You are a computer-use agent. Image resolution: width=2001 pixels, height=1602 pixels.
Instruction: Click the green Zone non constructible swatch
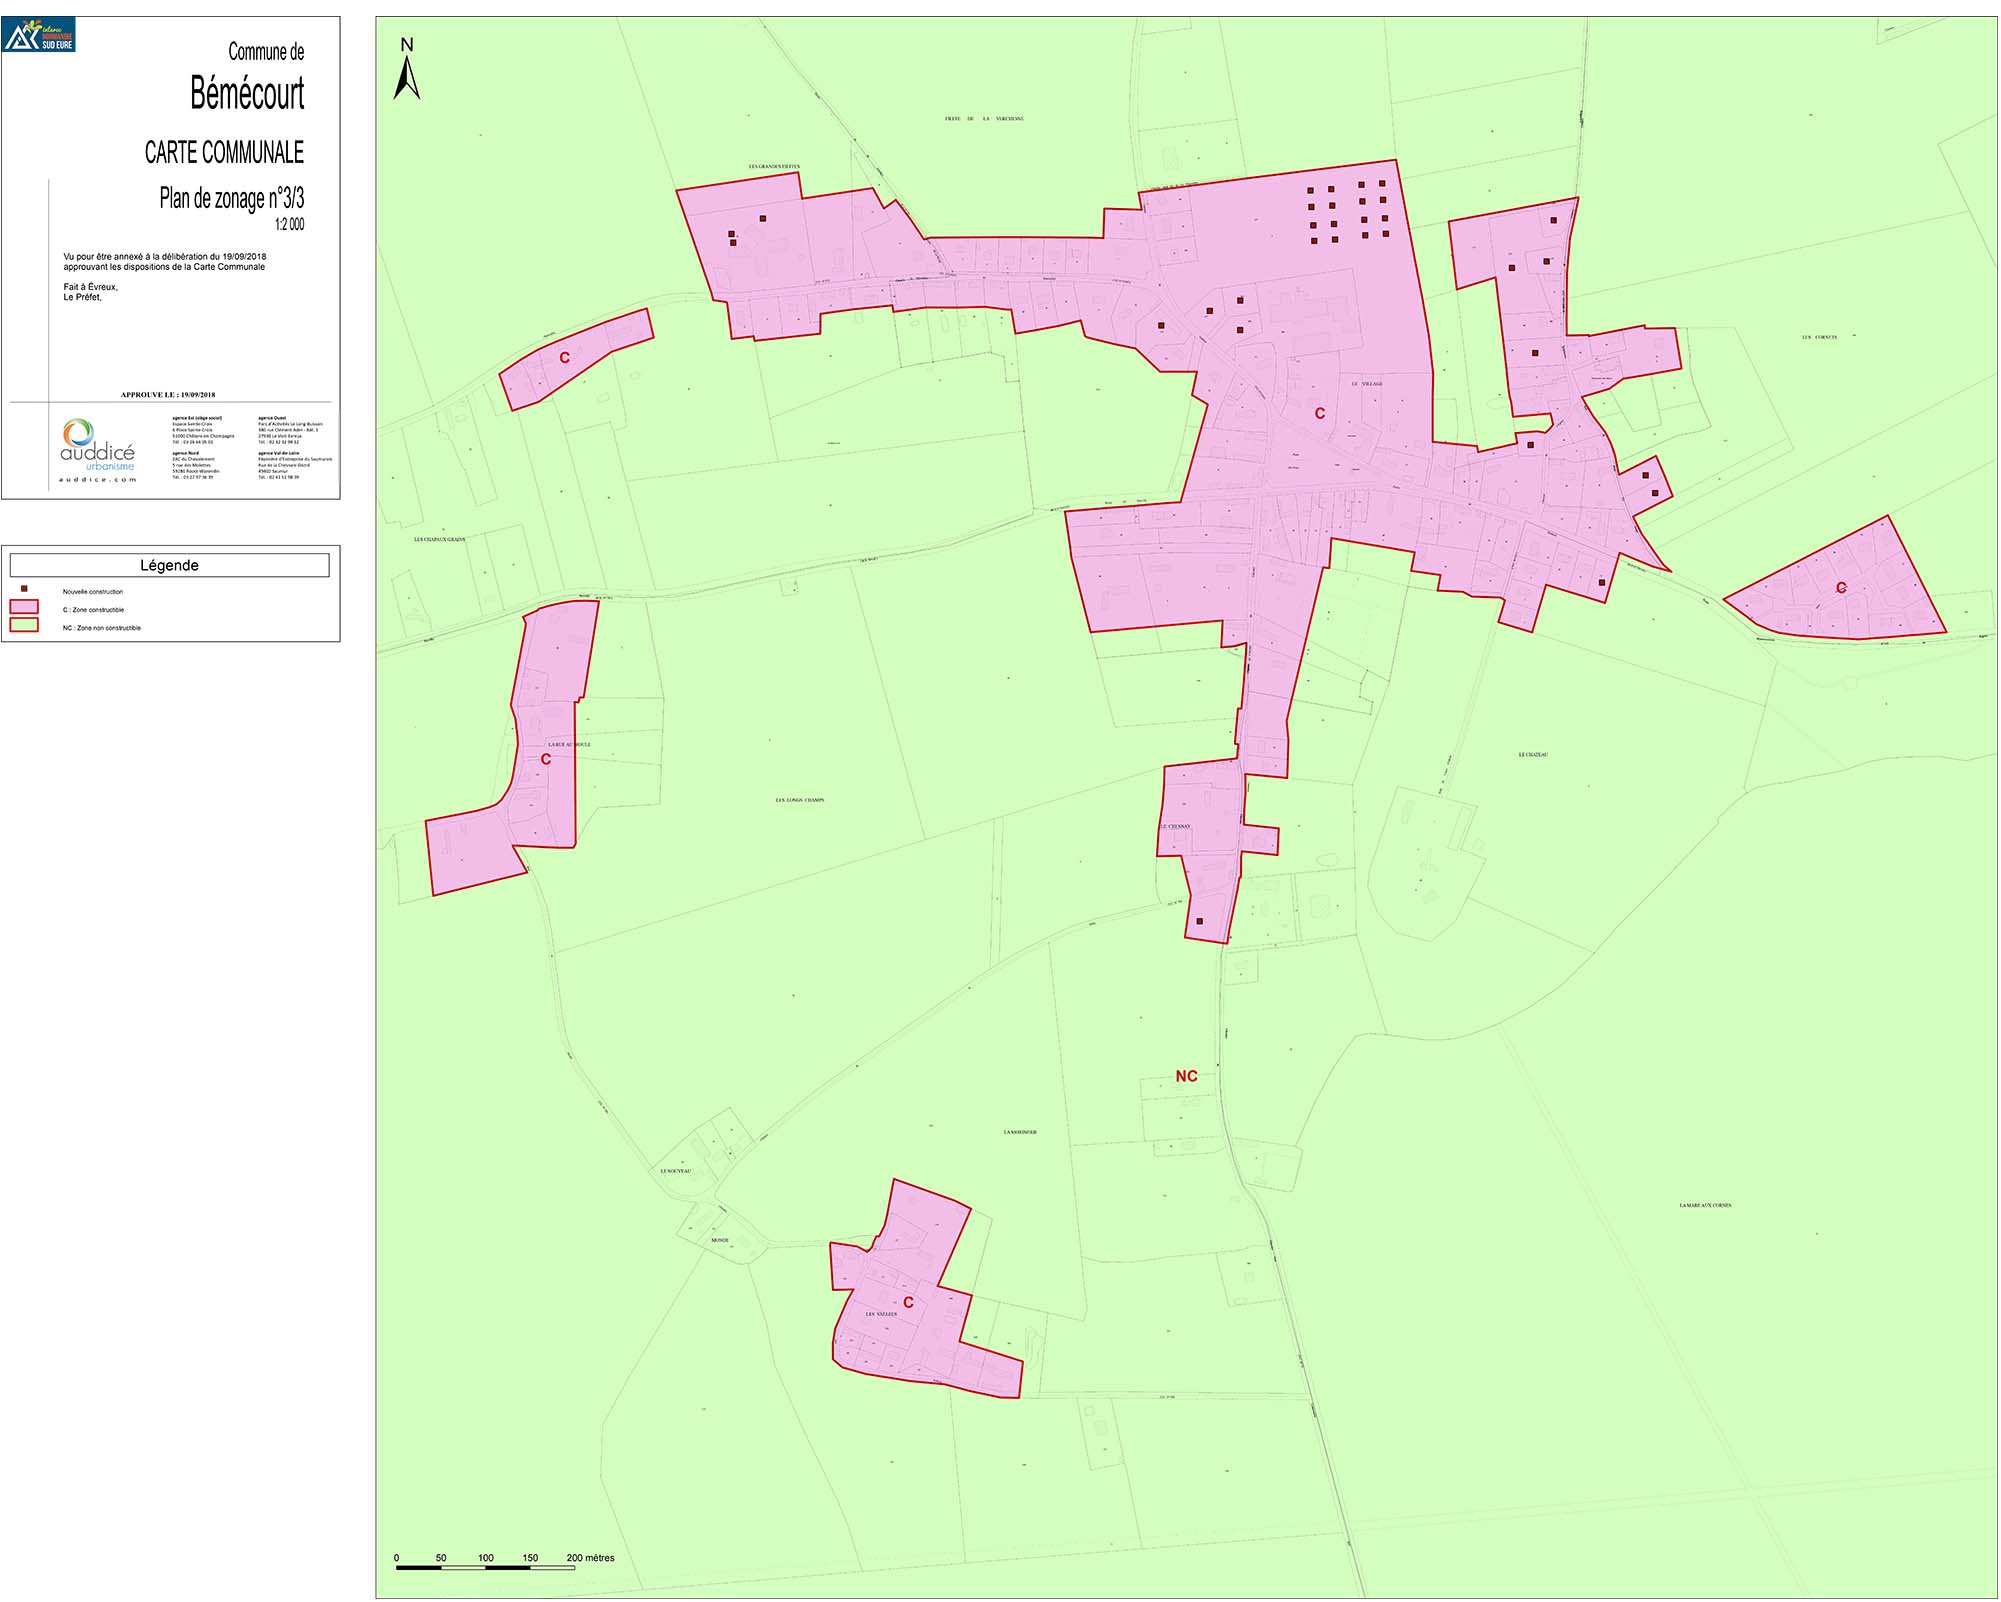click(24, 626)
